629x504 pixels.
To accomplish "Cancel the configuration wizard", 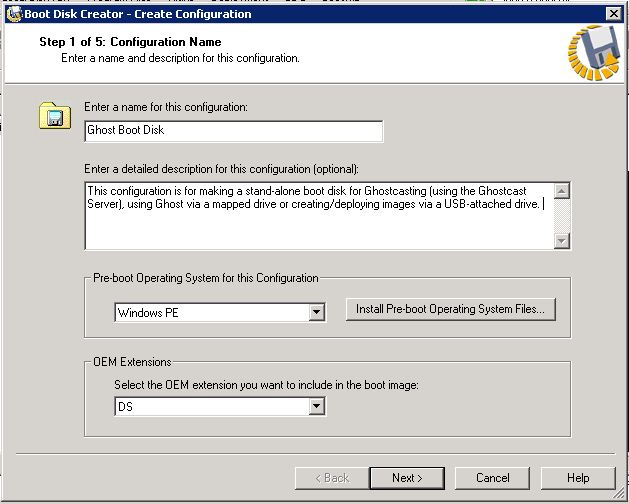I will click(493, 478).
